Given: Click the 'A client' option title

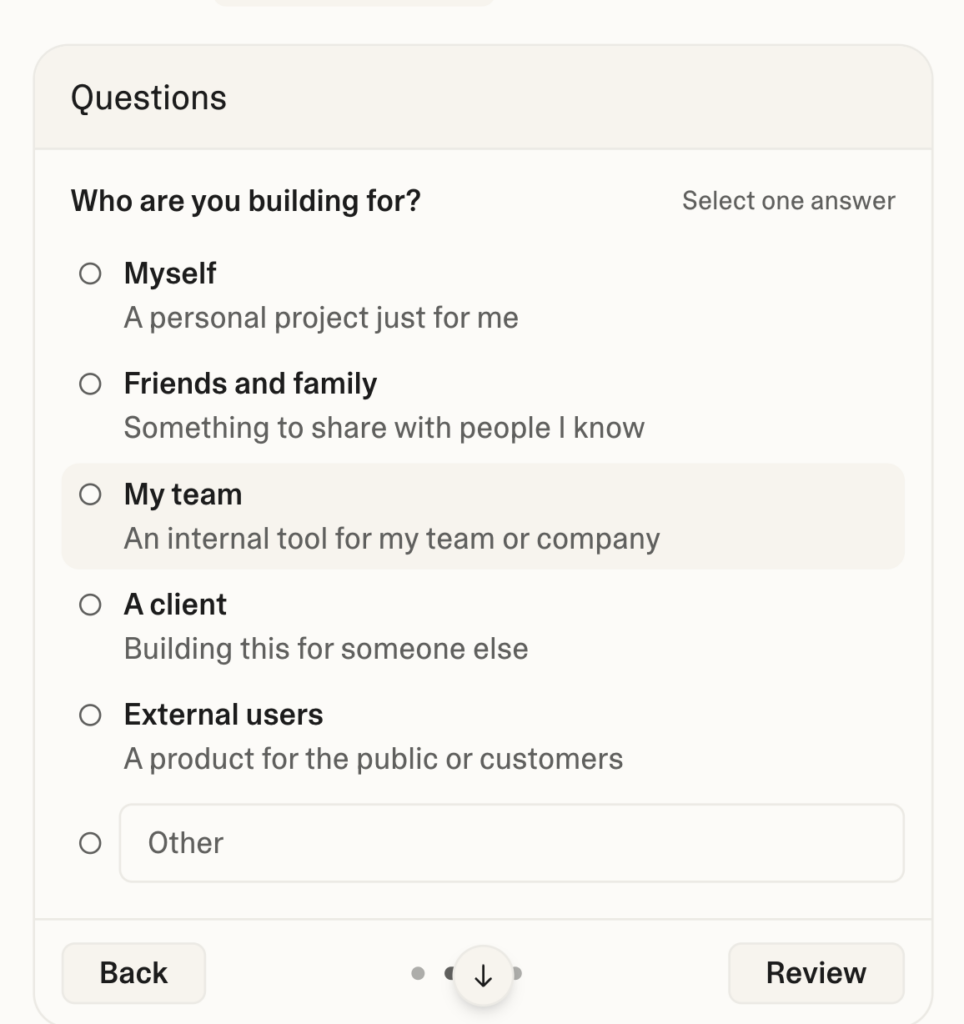Looking at the screenshot, I should [x=175, y=605].
